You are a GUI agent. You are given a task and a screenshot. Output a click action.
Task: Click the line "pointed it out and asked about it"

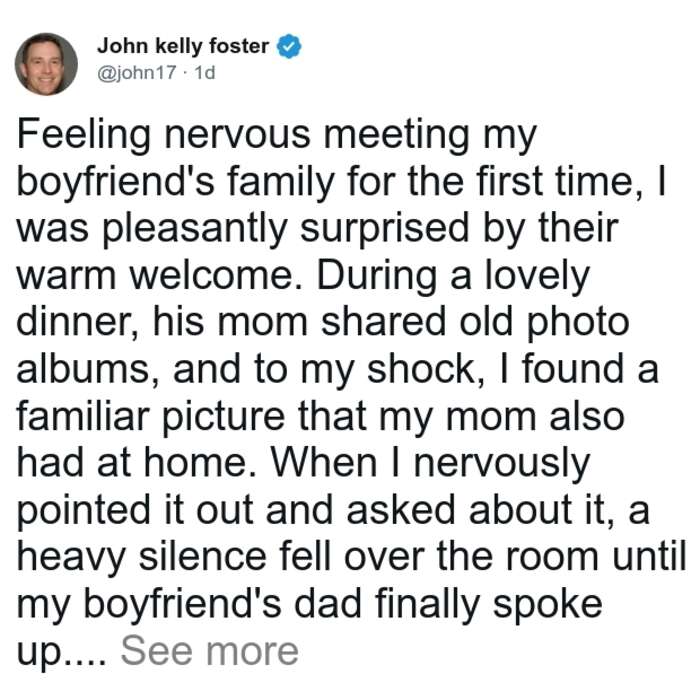coord(333,512)
